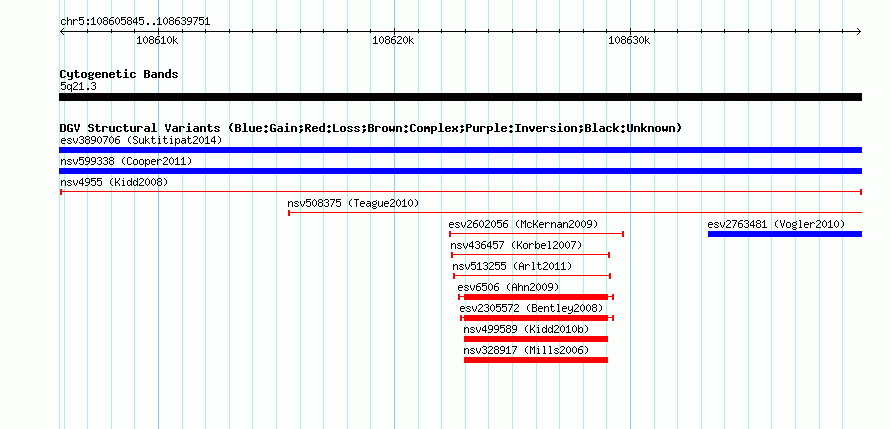Click the esv2602056 (McKernan2009) label
This screenshot has height=429, width=890.
(x=523, y=224)
